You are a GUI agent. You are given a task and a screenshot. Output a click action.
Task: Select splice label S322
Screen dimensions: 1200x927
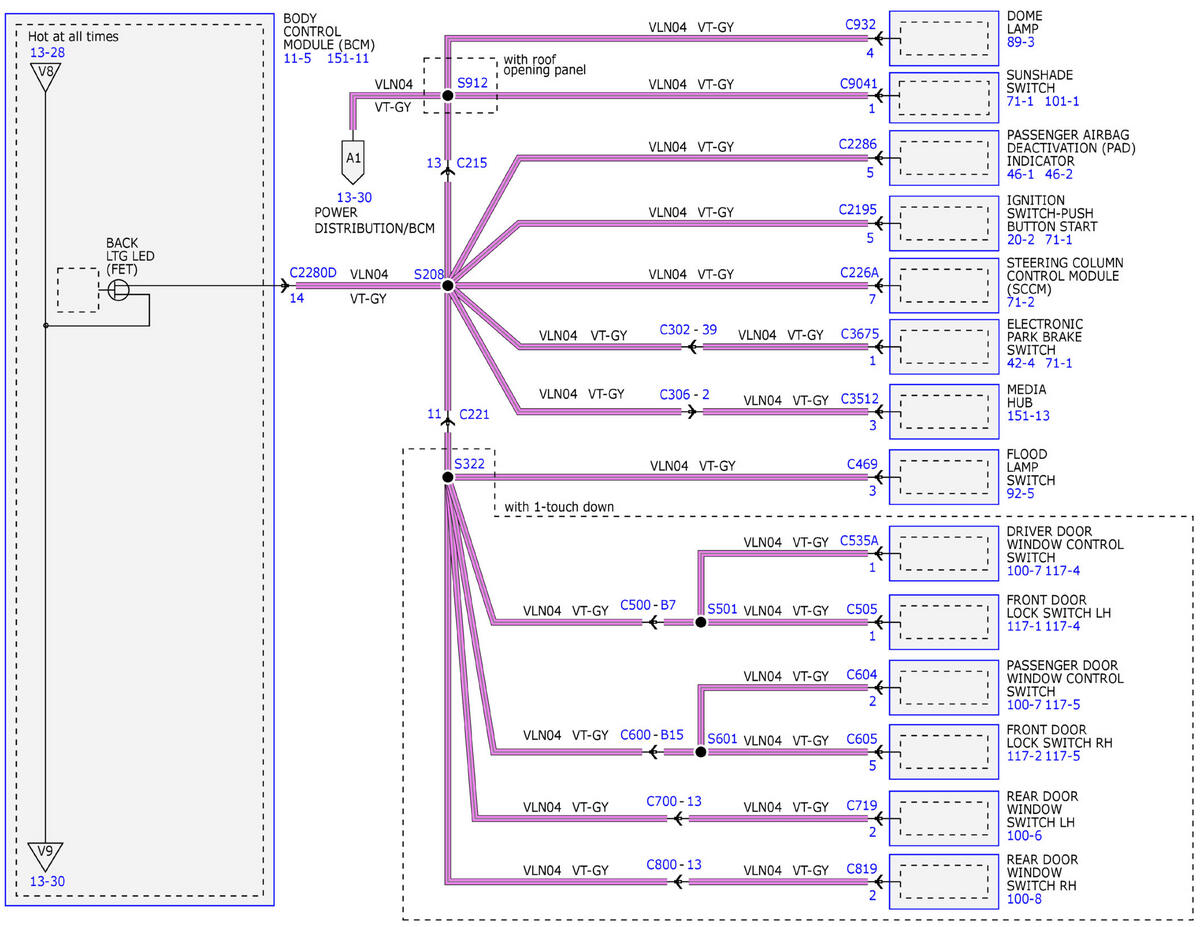tap(469, 465)
